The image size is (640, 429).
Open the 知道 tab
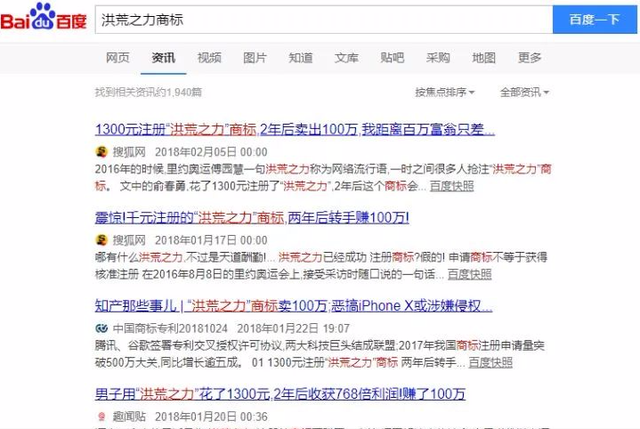point(301,58)
